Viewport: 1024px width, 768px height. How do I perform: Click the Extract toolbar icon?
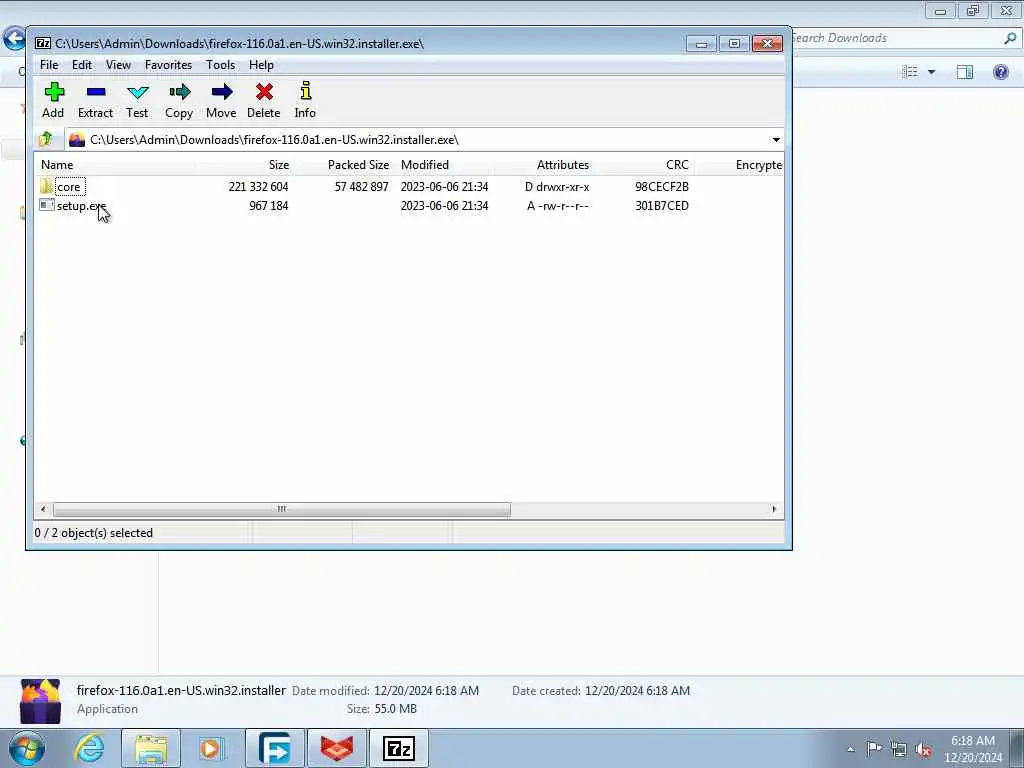95,91
